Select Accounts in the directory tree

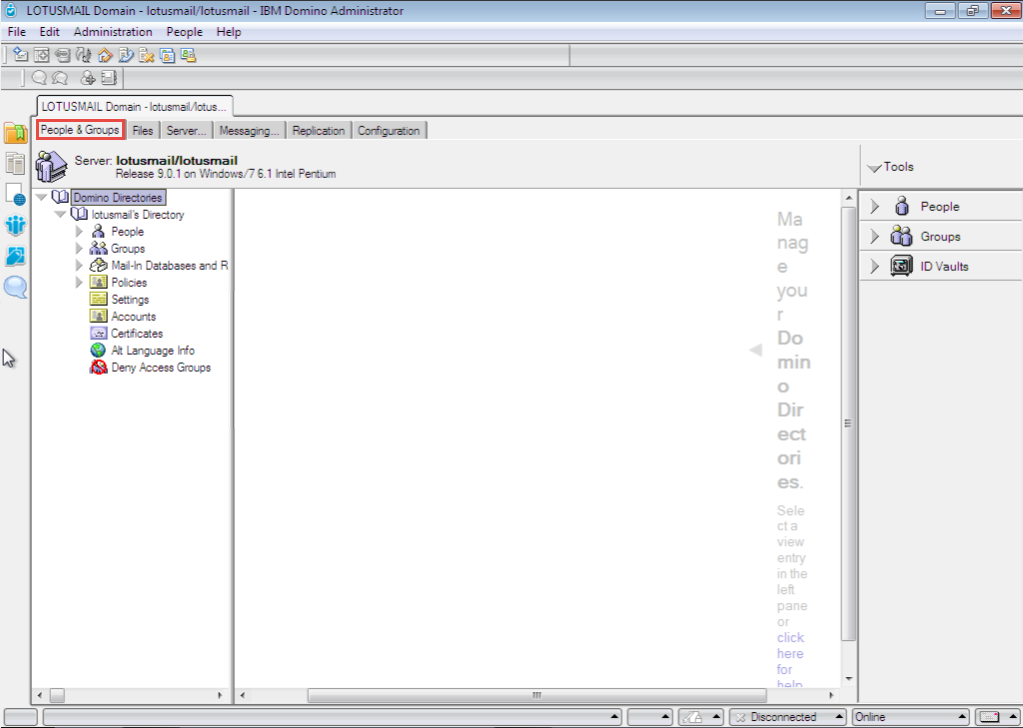coord(133,316)
